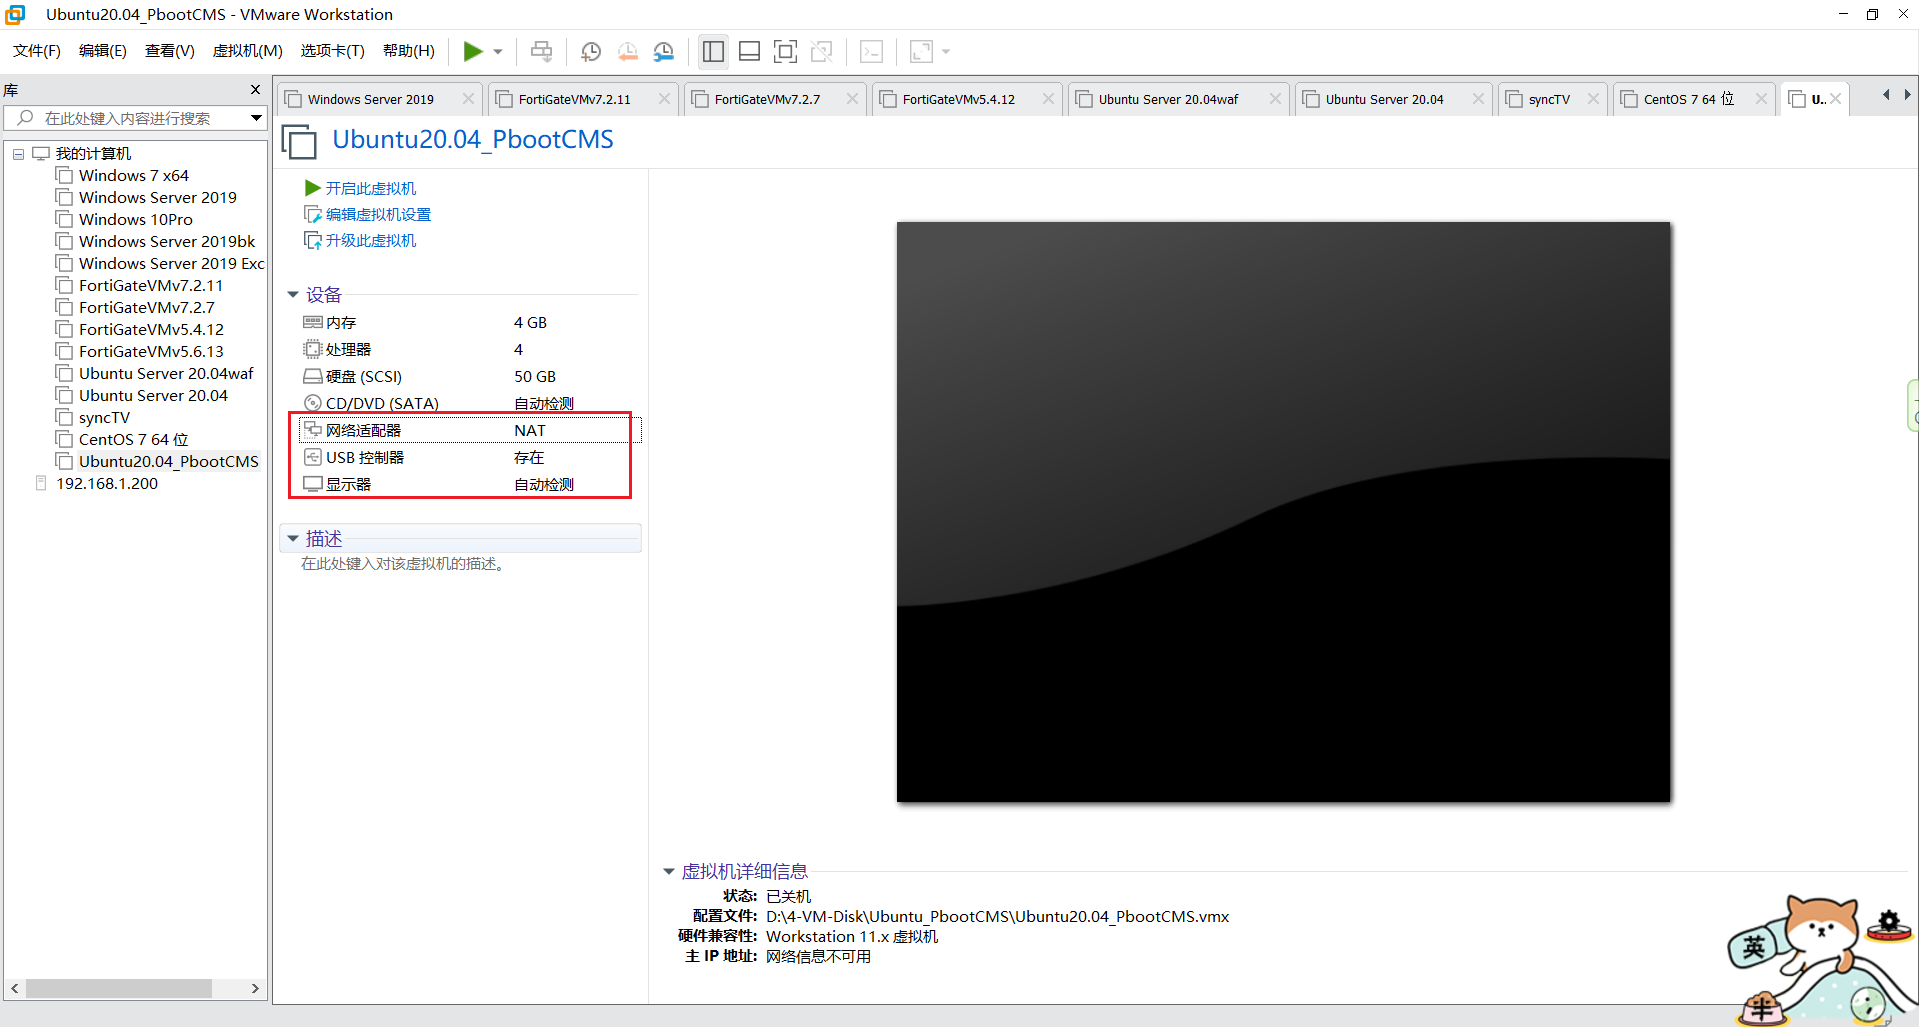Viewport: 1919px width, 1027px height.
Task: Click the Ubuntu20.04_PbootCMS VM header icon
Action: [x=299, y=142]
